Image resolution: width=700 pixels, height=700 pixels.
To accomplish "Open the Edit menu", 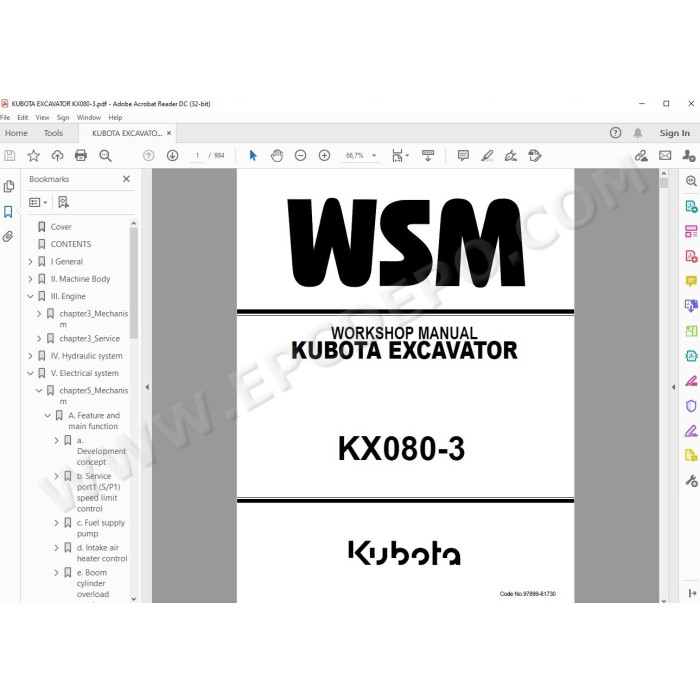I will pyautogui.click(x=23, y=117).
